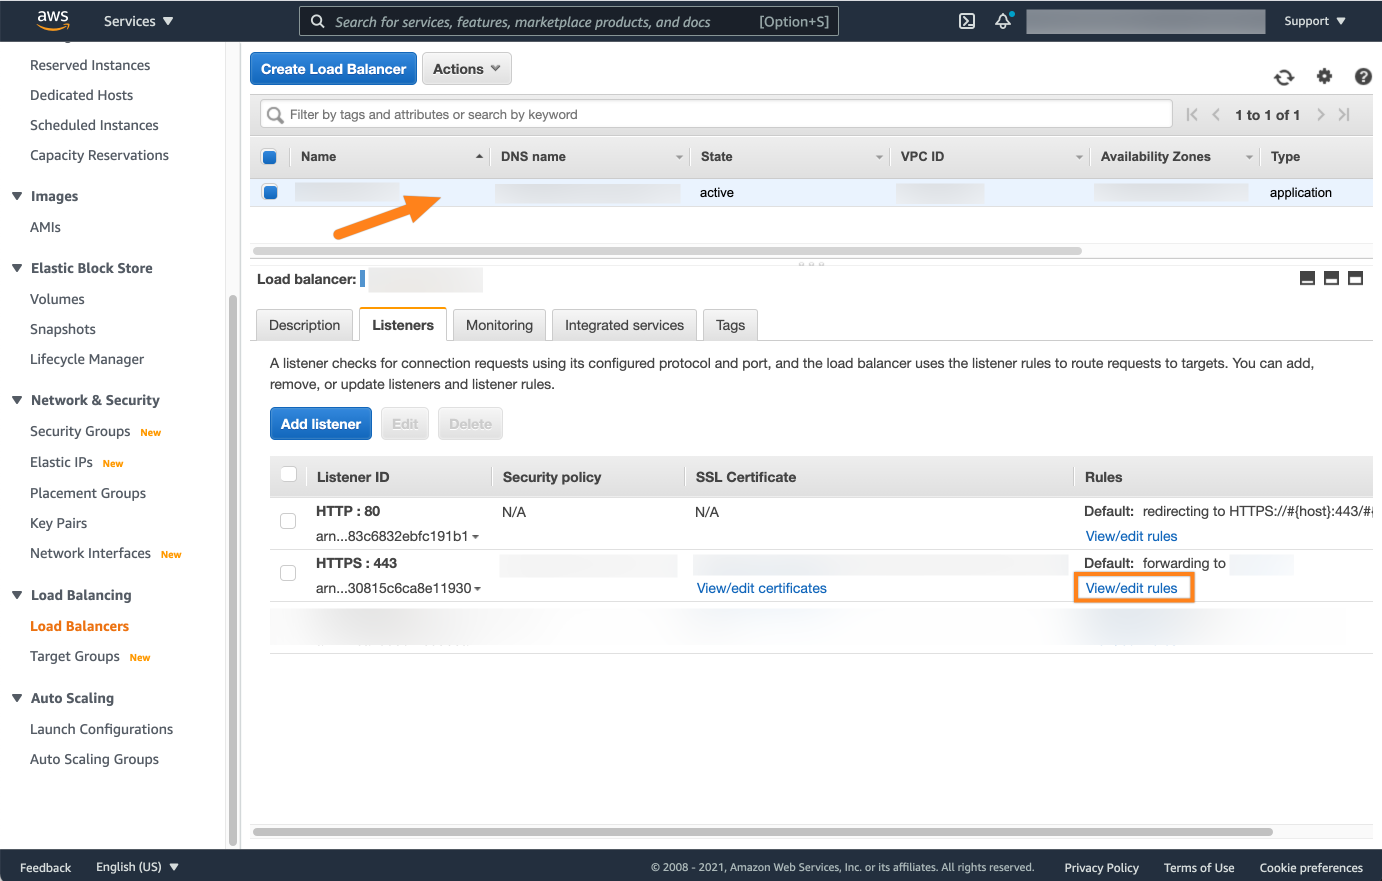Open the Actions dropdown

click(x=466, y=69)
